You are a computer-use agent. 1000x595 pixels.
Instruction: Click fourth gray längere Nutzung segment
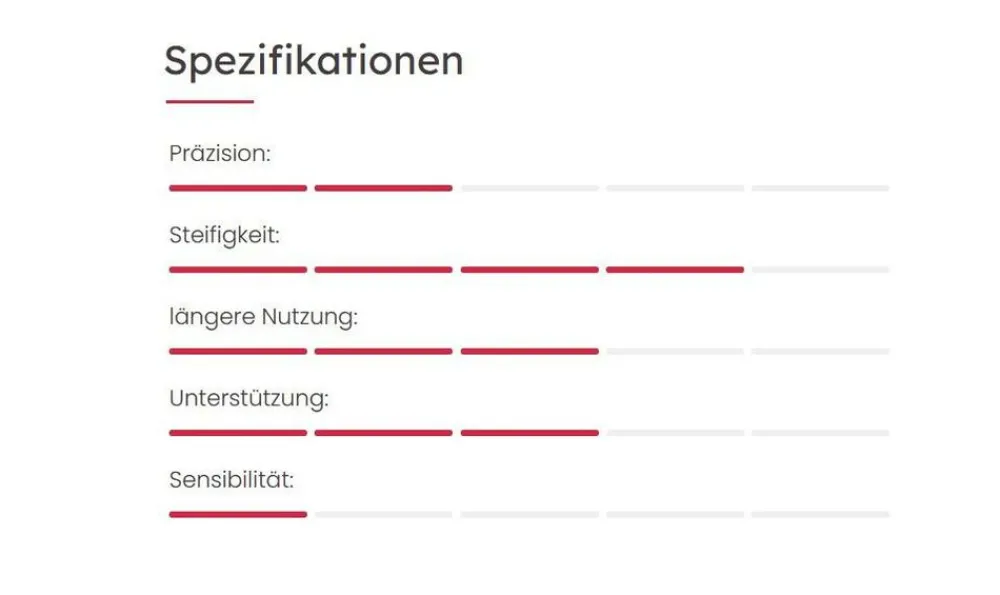pos(675,351)
